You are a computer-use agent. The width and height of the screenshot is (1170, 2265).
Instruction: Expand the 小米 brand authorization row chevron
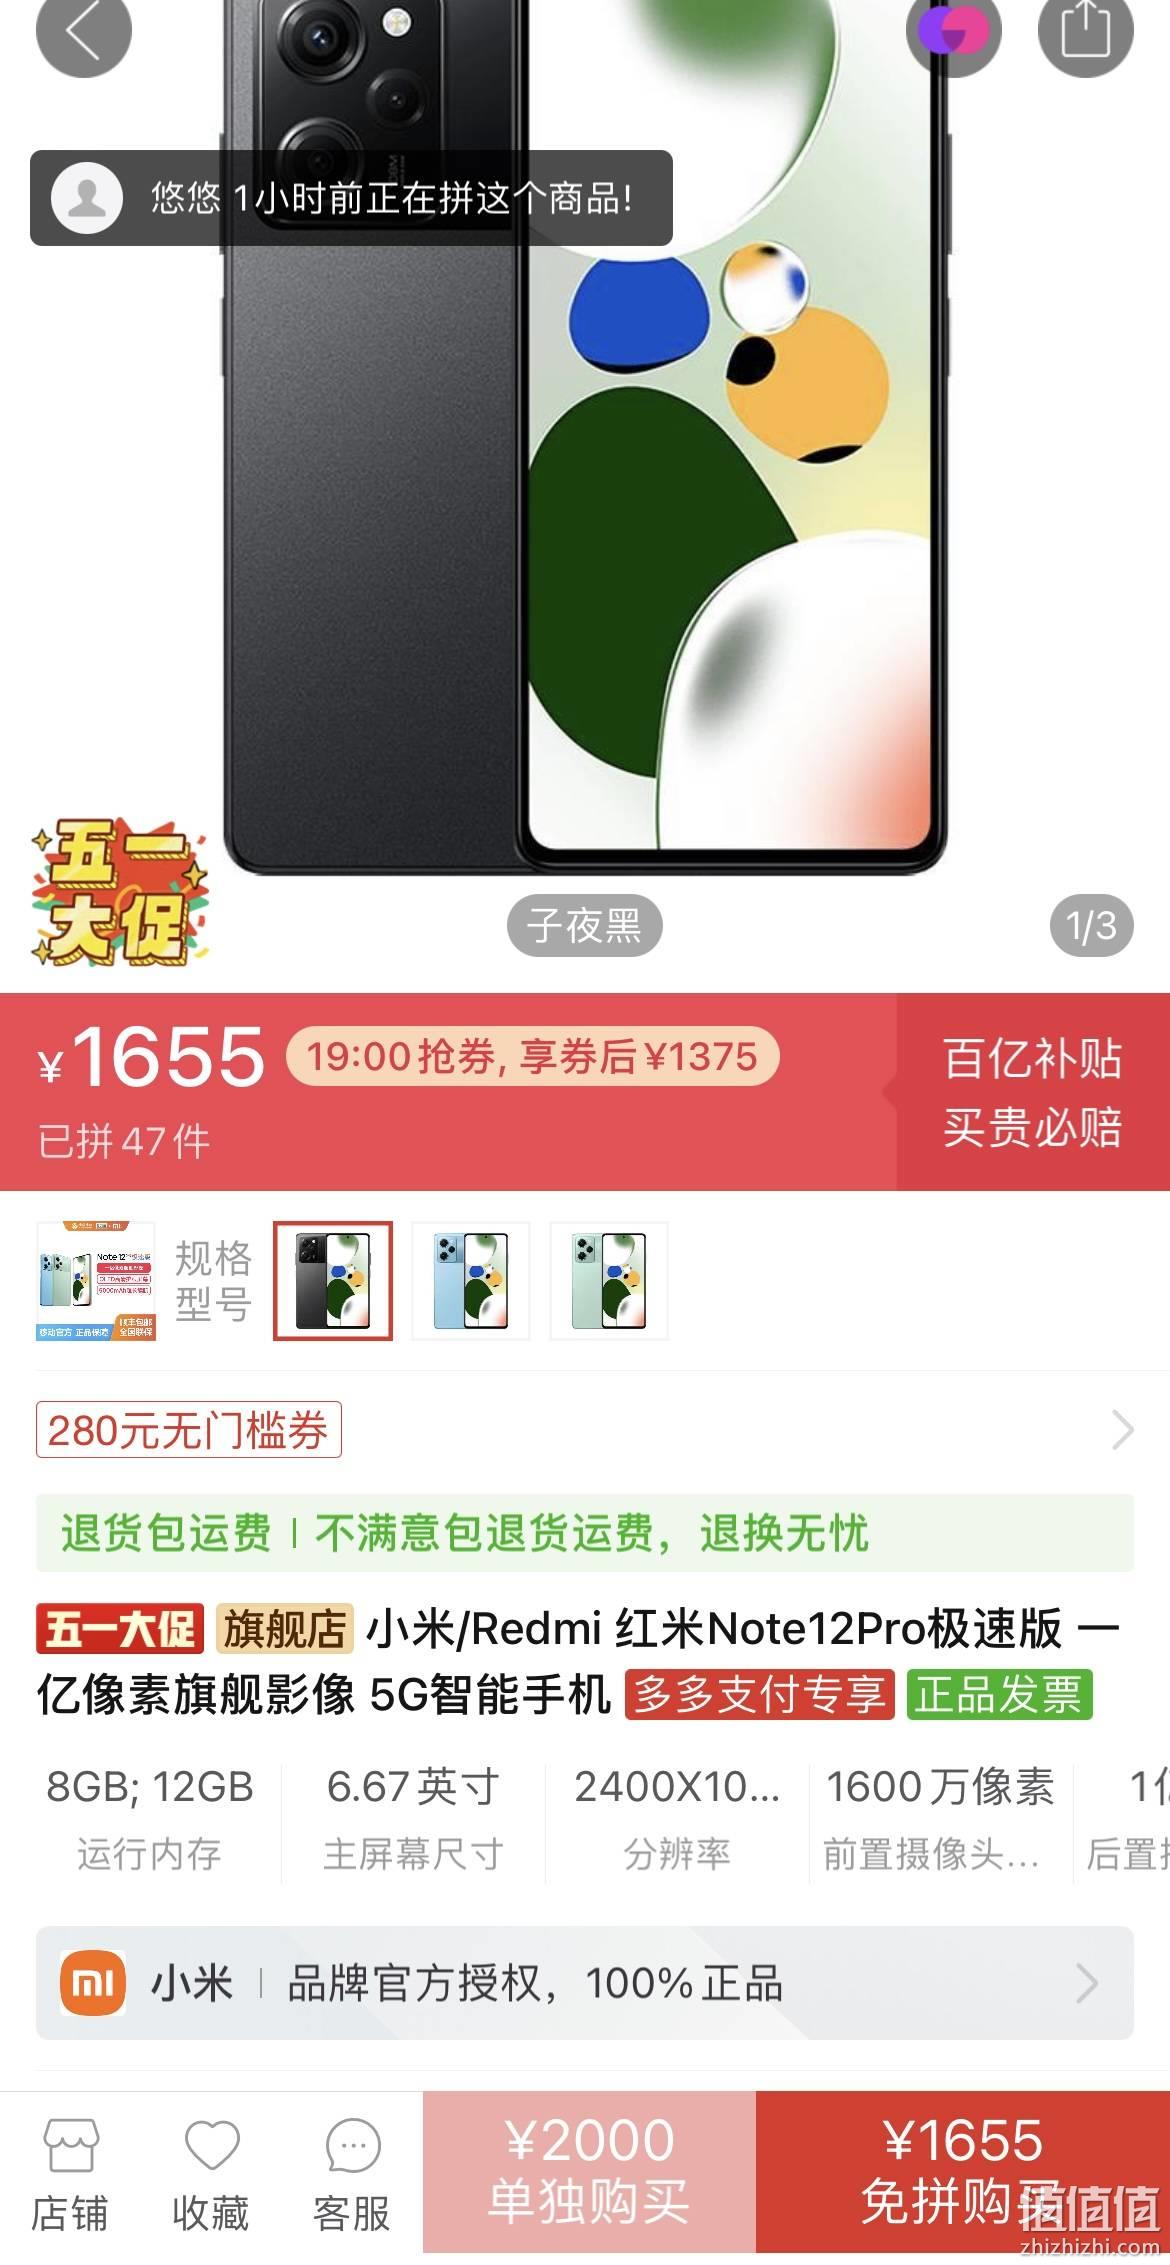1087,1983
